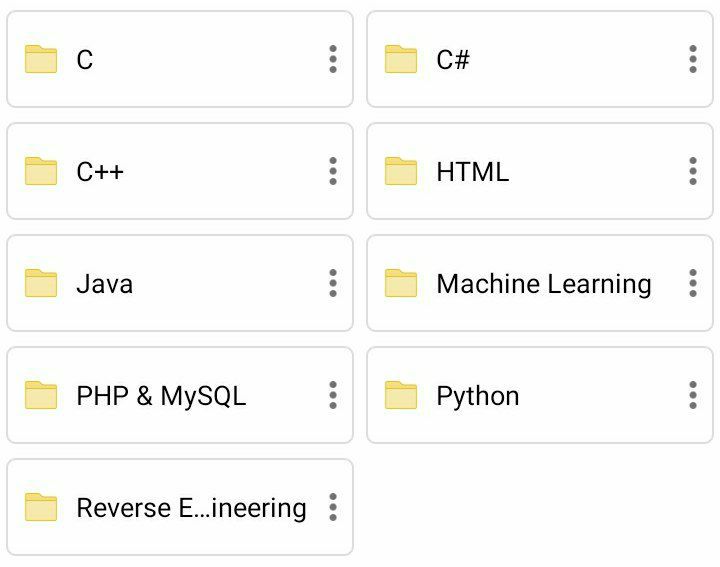720x567 pixels.
Task: Select the Python folder name
Action: coord(478,396)
